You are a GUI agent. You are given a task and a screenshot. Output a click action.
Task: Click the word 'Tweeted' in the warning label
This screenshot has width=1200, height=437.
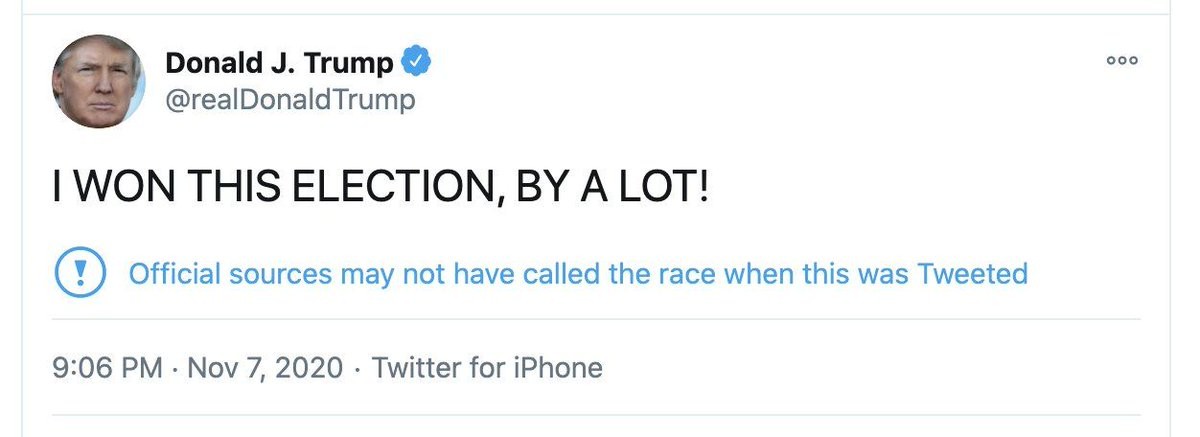pyautogui.click(x=973, y=273)
